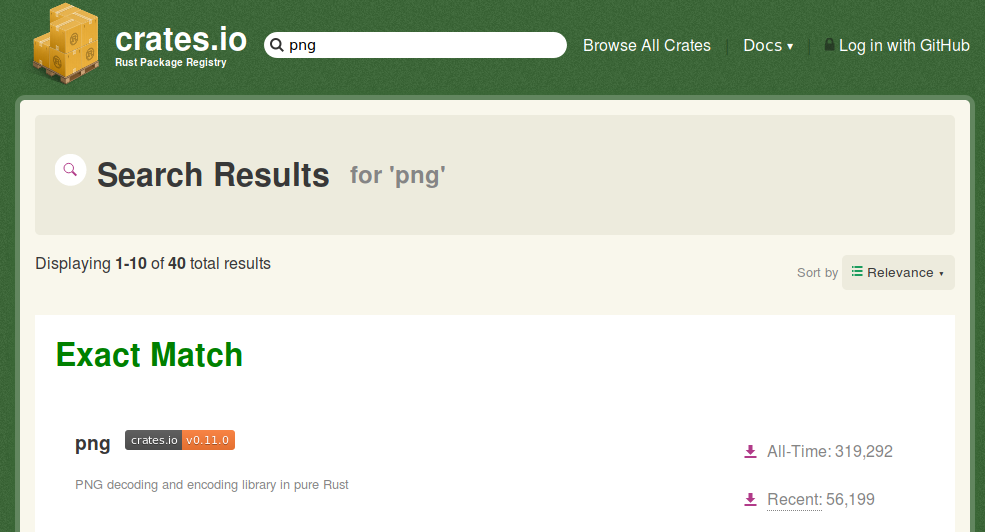985x532 pixels.
Task: Click the list icon in Sort by
Action: coord(857,271)
